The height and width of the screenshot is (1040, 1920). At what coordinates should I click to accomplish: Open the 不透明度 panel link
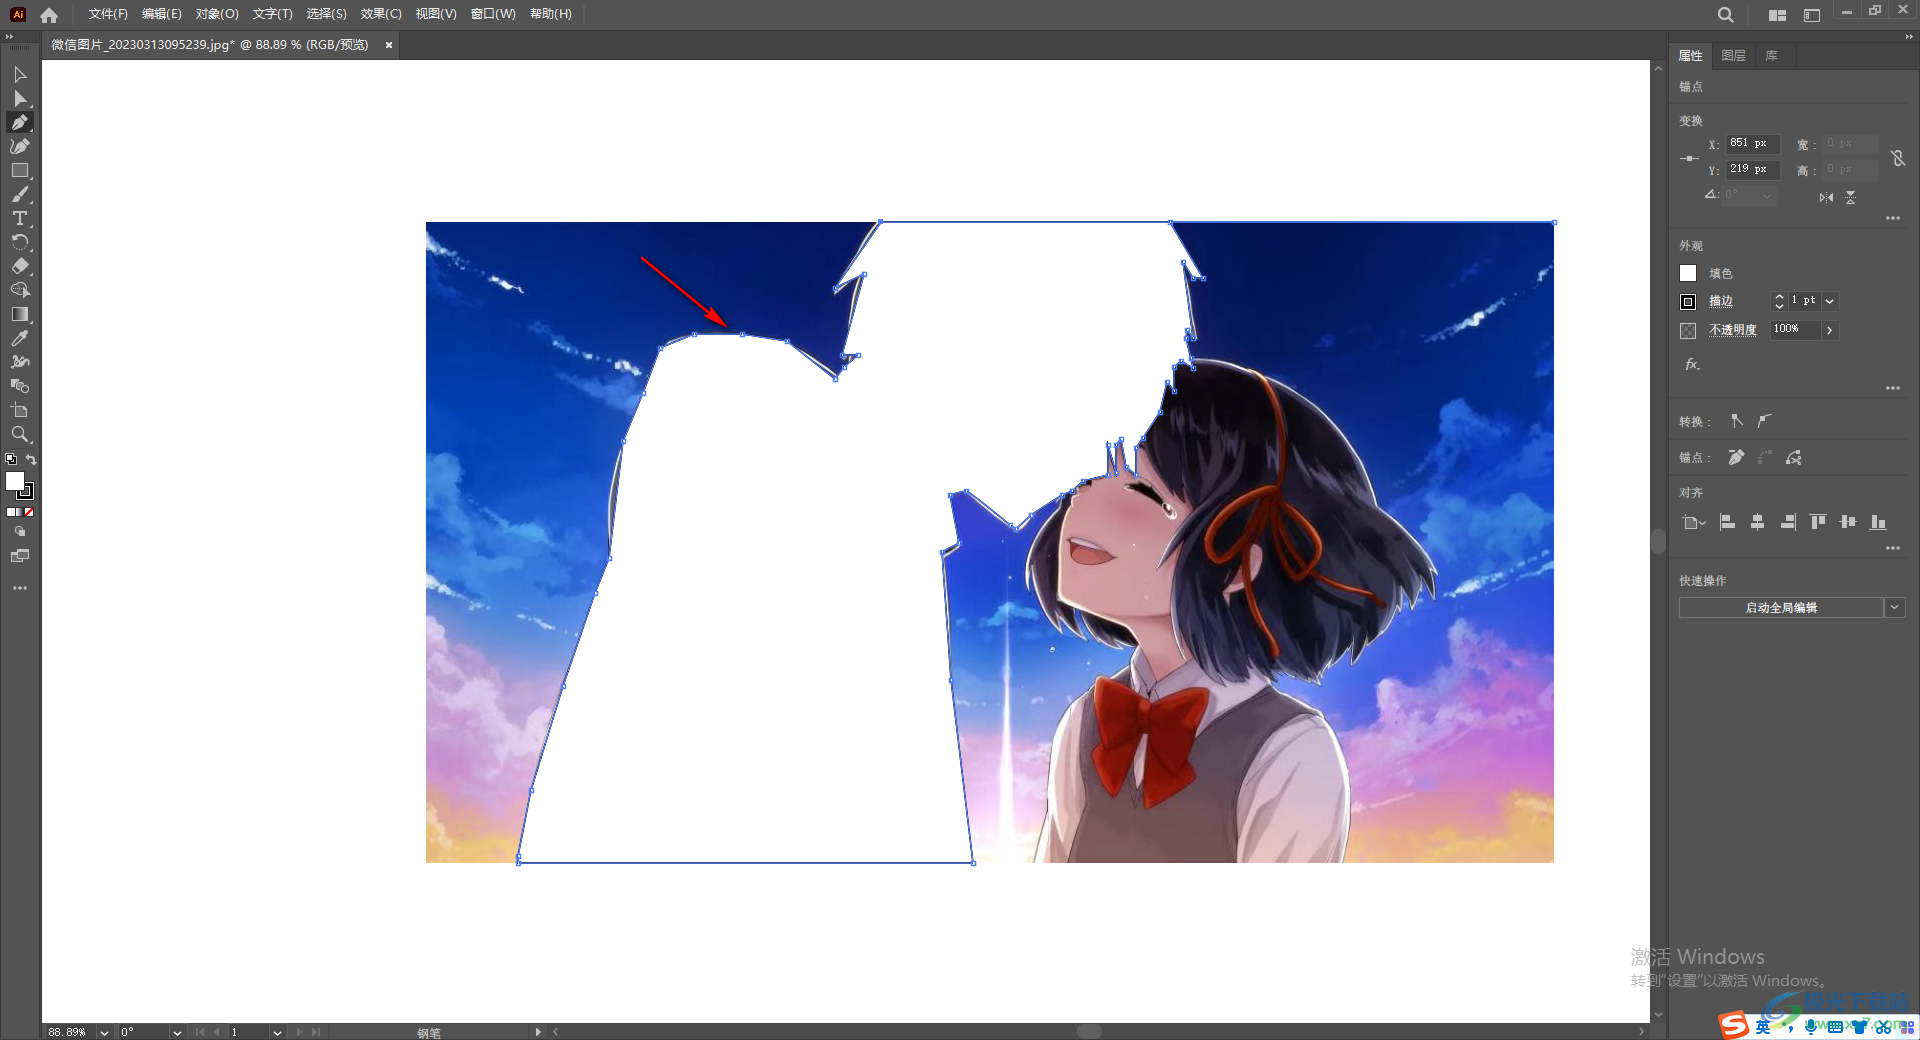click(x=1733, y=330)
